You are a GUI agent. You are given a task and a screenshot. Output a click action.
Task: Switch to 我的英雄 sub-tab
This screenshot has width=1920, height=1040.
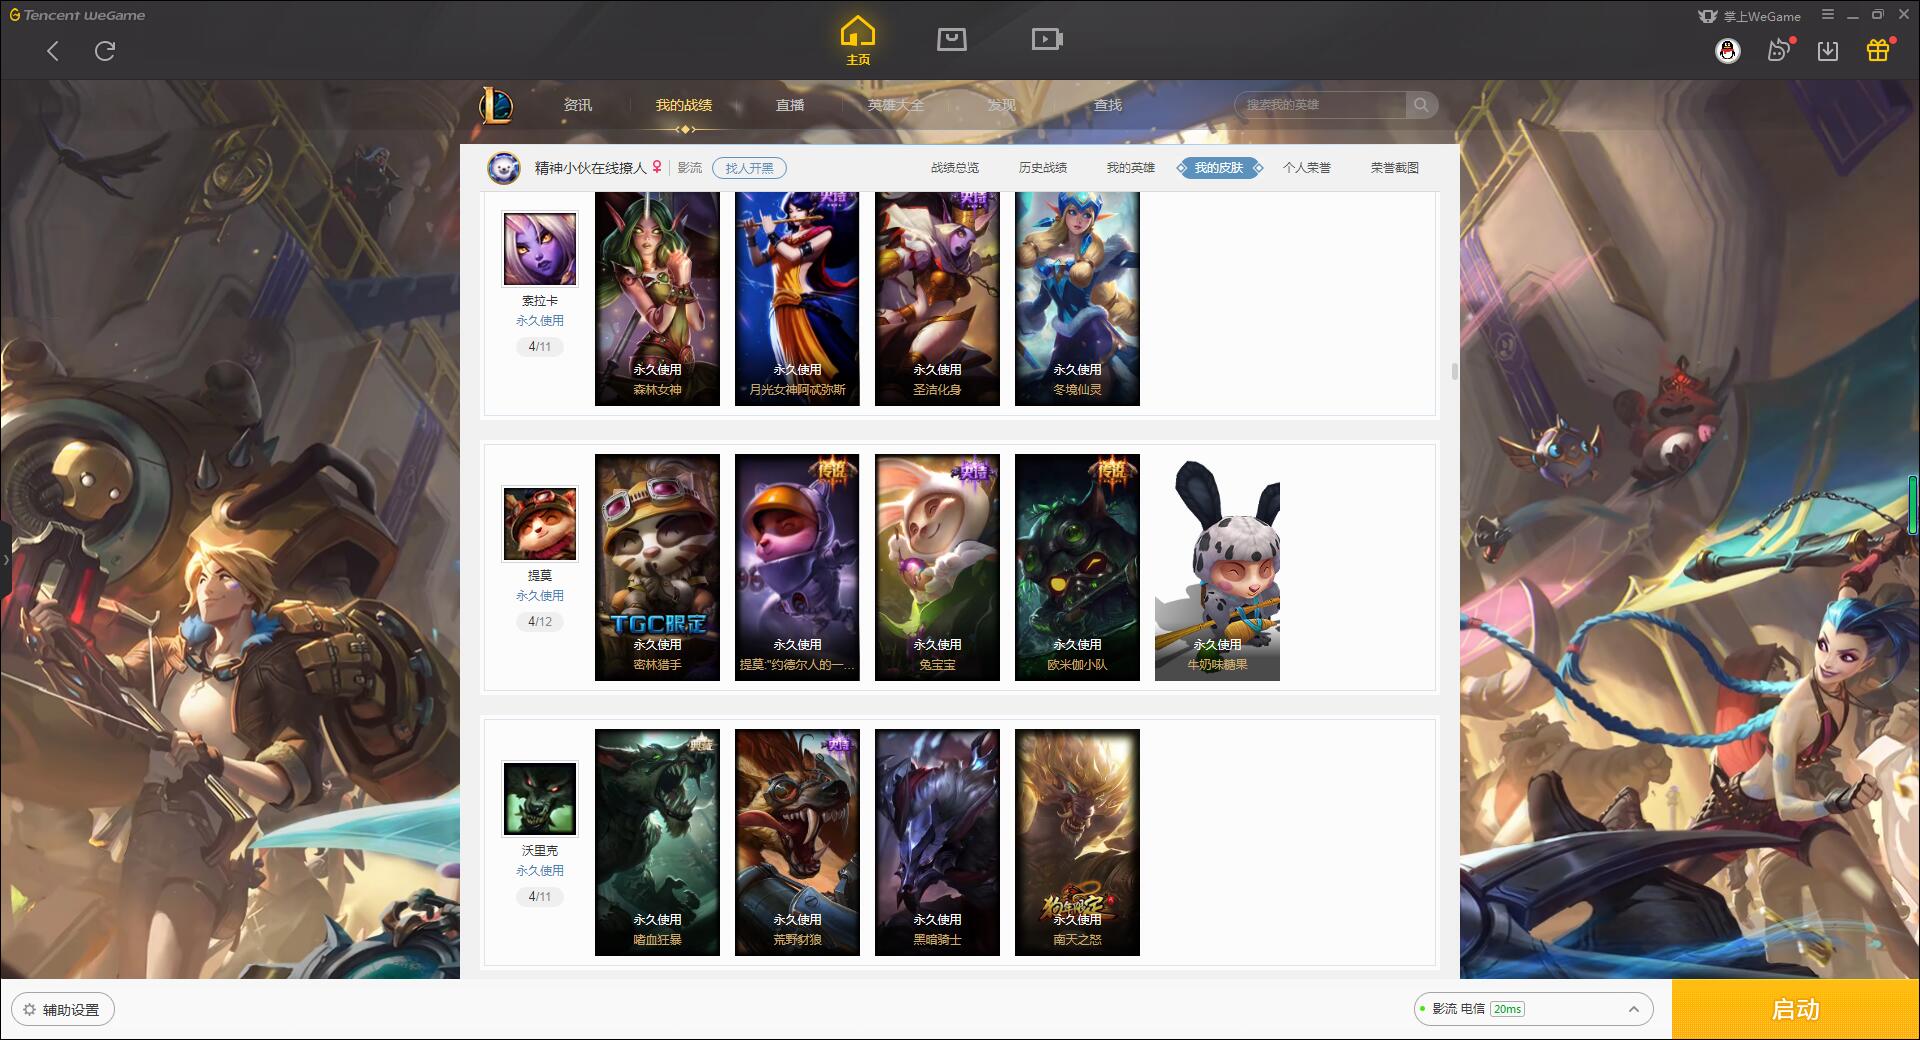click(1130, 168)
